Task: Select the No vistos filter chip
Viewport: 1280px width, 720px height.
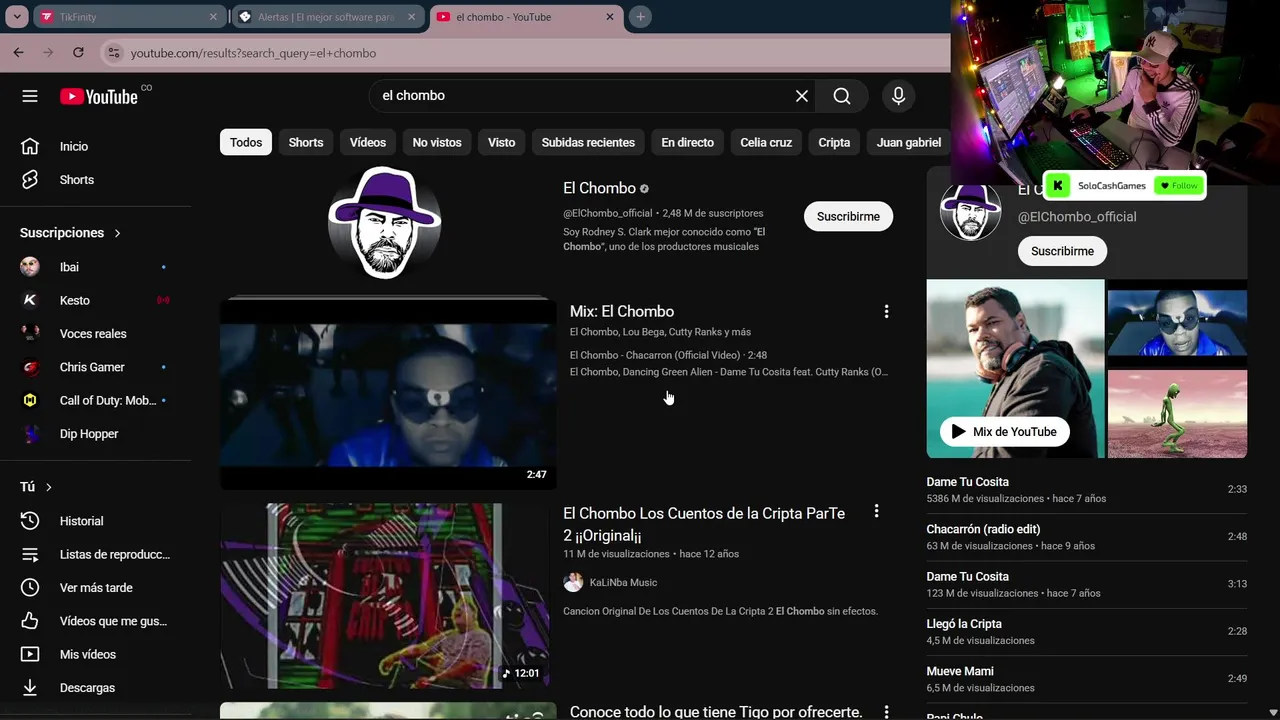Action: [x=437, y=142]
